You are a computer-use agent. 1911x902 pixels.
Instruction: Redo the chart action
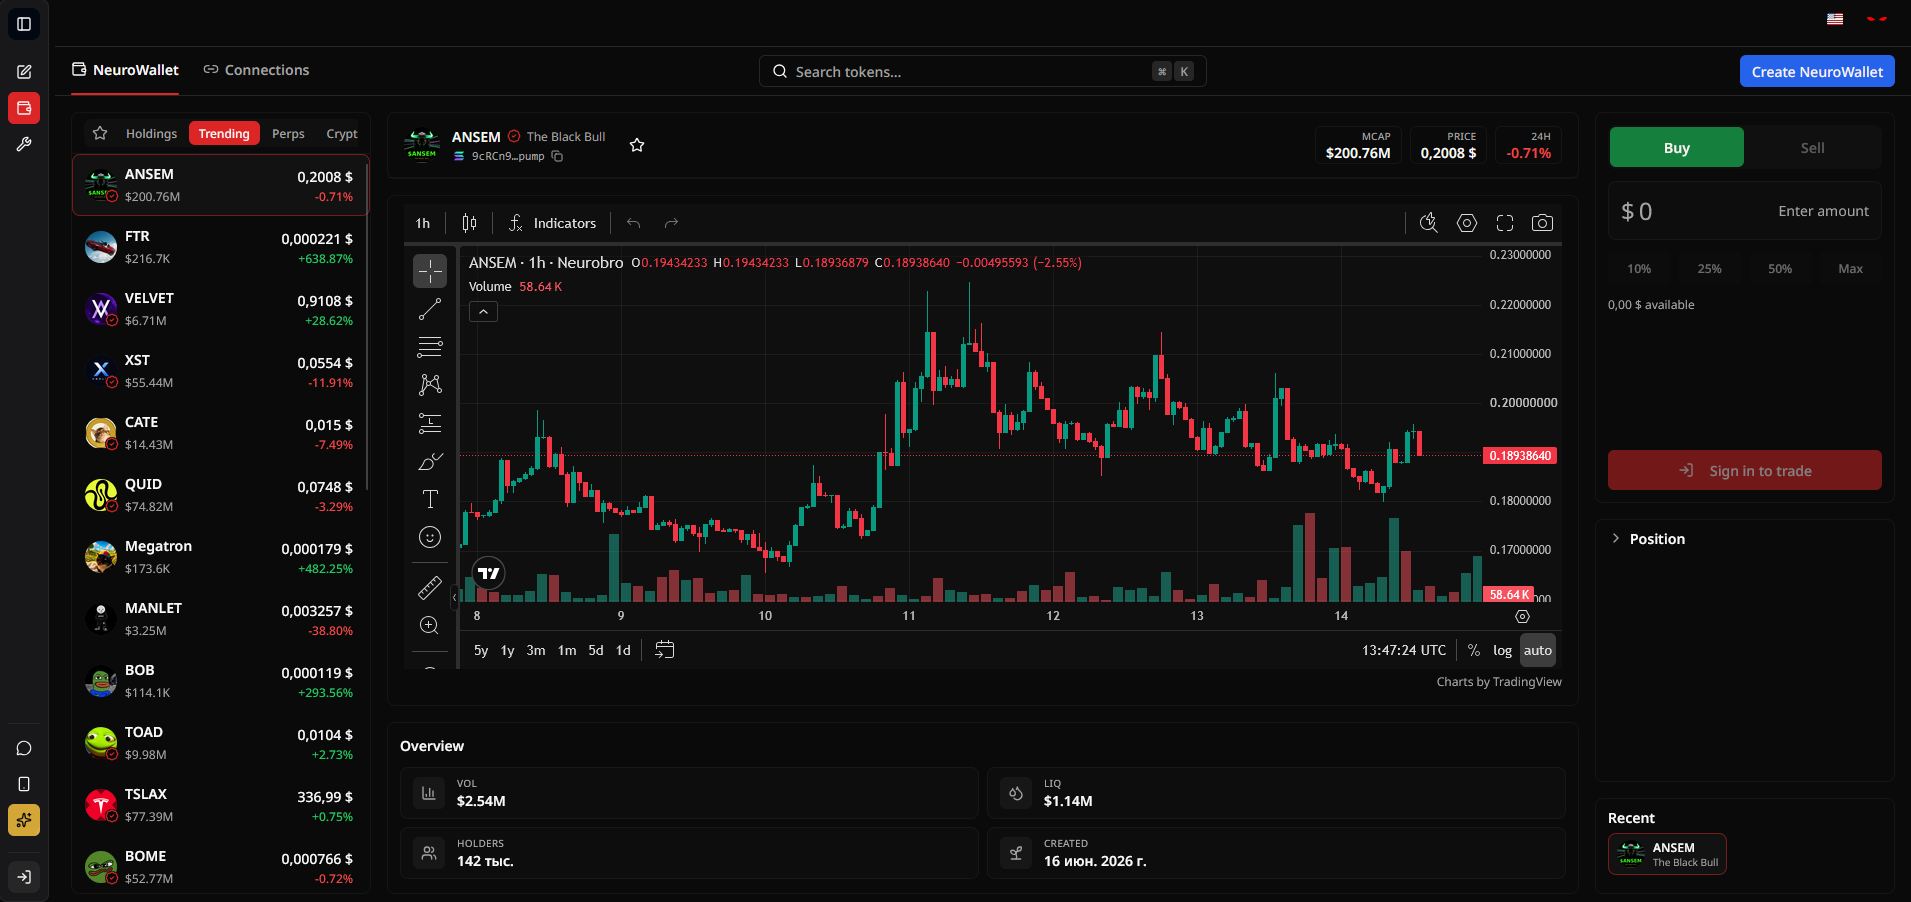point(671,223)
